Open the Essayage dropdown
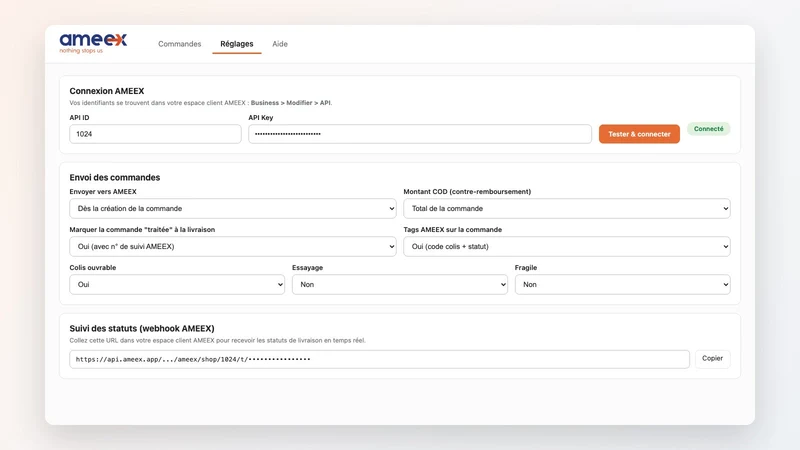The height and width of the screenshot is (450, 800). pos(400,285)
